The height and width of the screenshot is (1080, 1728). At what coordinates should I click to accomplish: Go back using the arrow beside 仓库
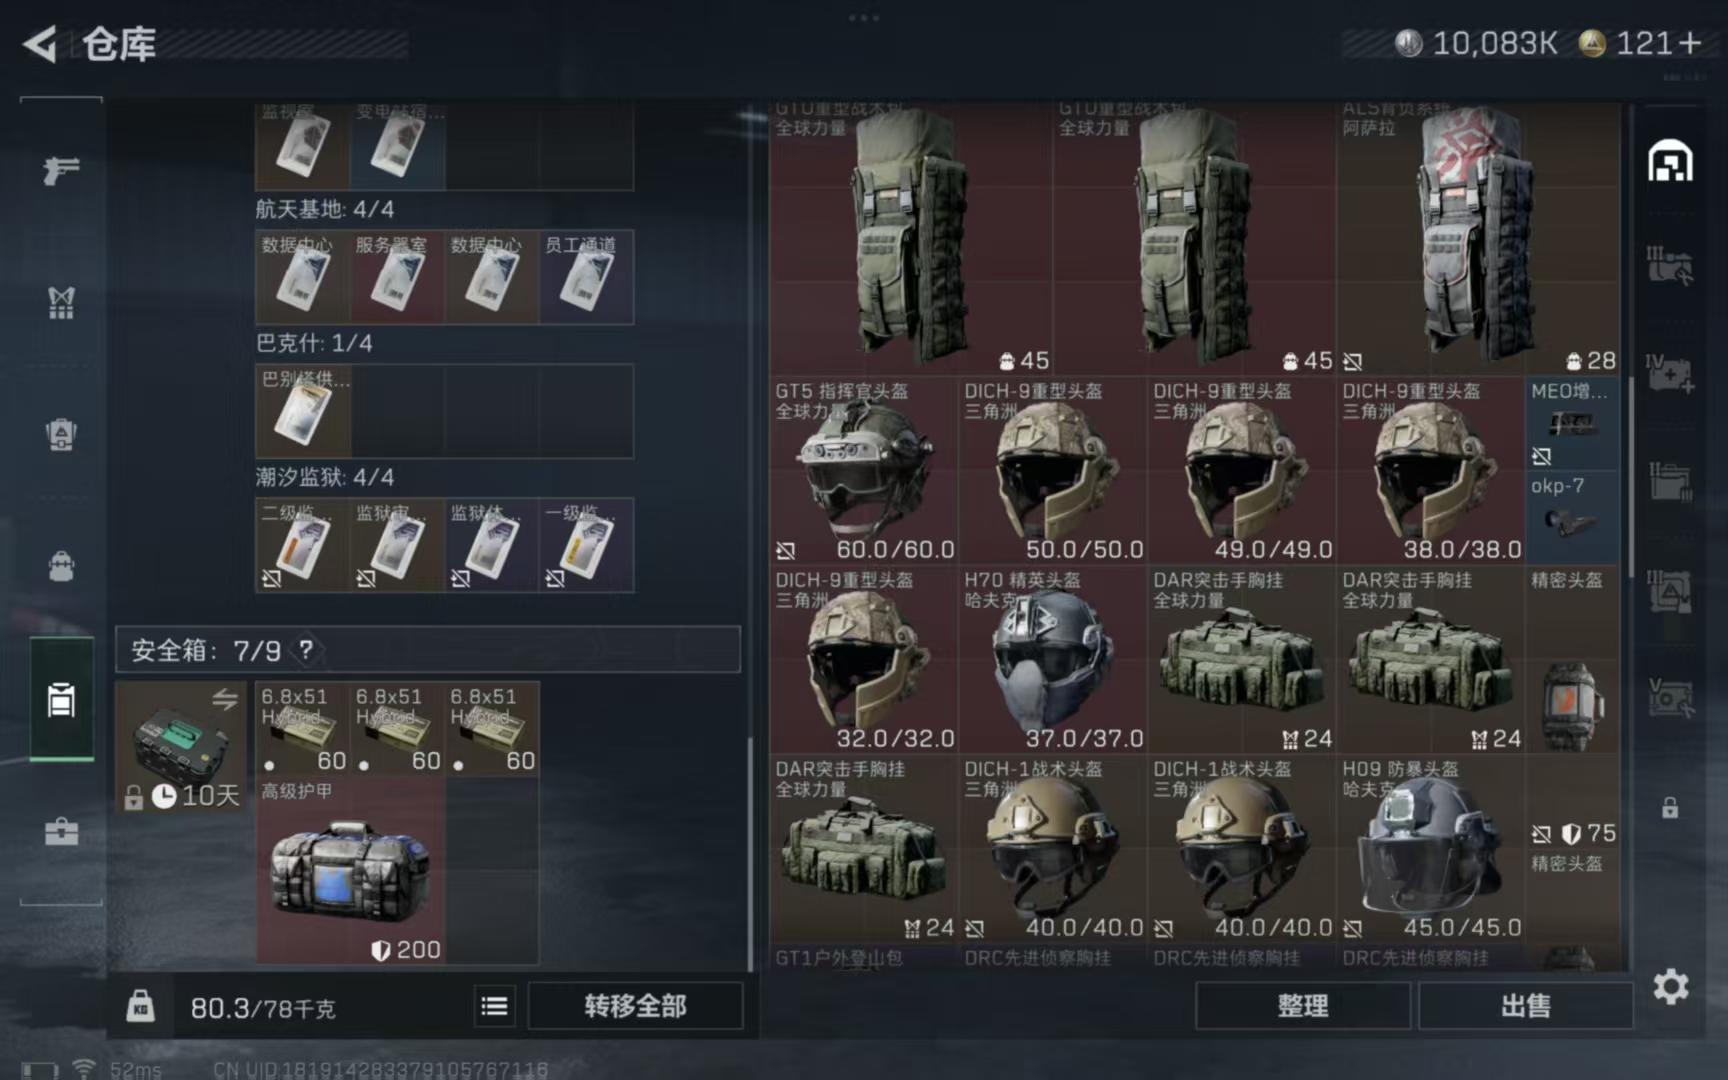(x=41, y=44)
